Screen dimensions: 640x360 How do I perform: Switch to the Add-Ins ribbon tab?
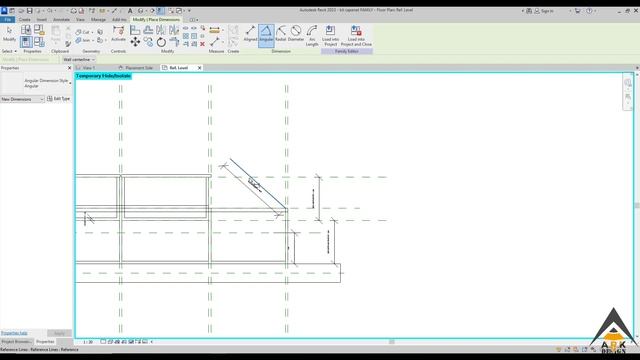click(x=119, y=19)
